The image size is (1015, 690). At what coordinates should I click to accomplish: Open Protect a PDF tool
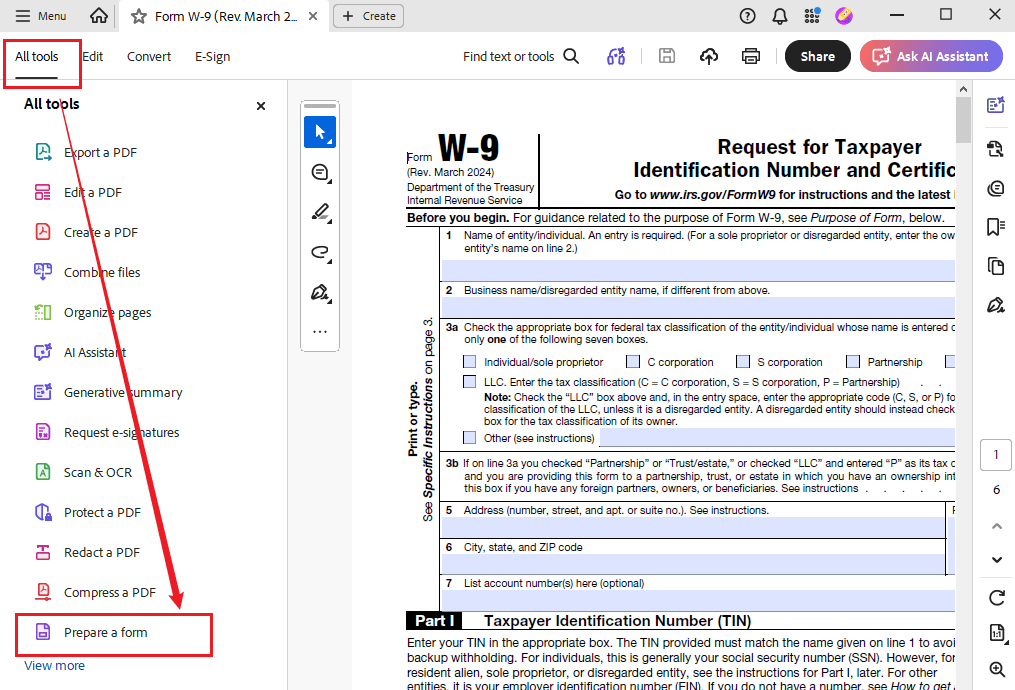87,513
